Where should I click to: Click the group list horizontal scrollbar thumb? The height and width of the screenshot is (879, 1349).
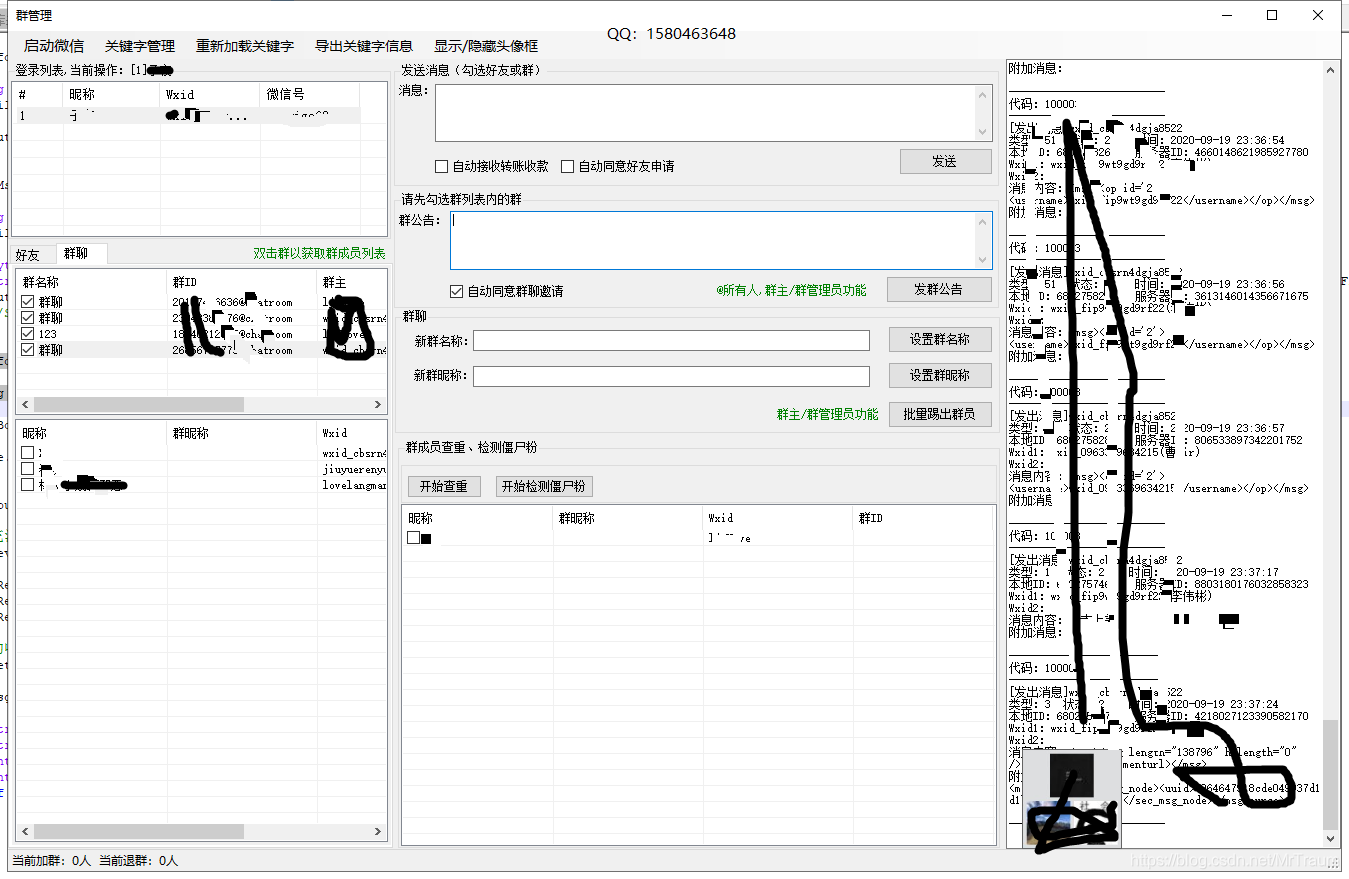[x=139, y=405]
